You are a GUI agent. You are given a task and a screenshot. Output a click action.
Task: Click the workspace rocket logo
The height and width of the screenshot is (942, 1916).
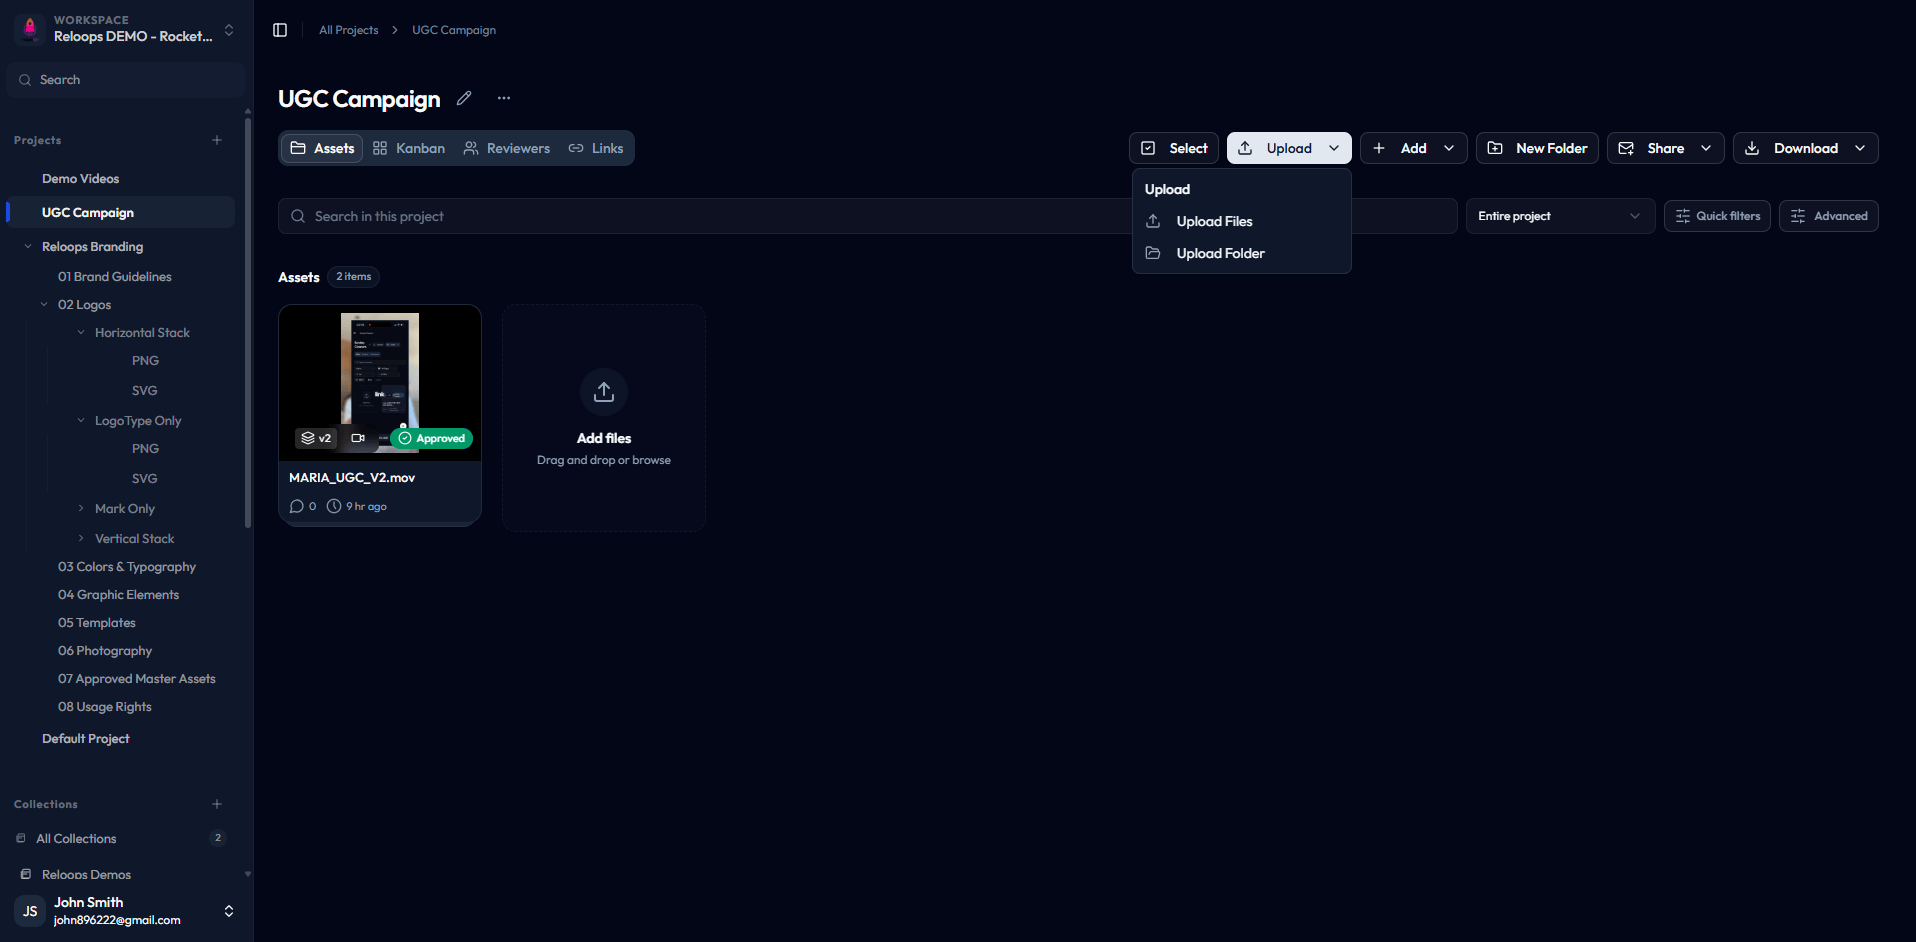[30, 28]
